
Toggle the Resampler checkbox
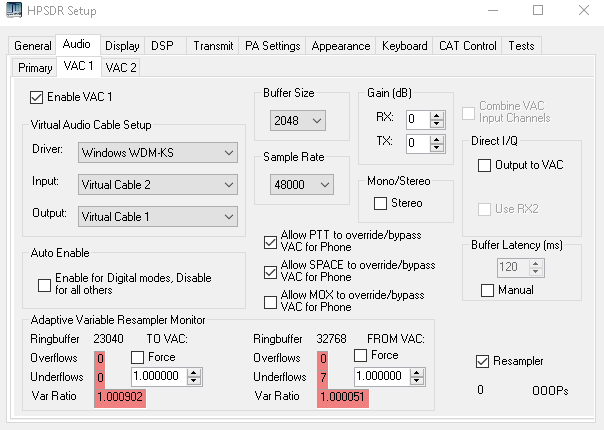(x=484, y=361)
